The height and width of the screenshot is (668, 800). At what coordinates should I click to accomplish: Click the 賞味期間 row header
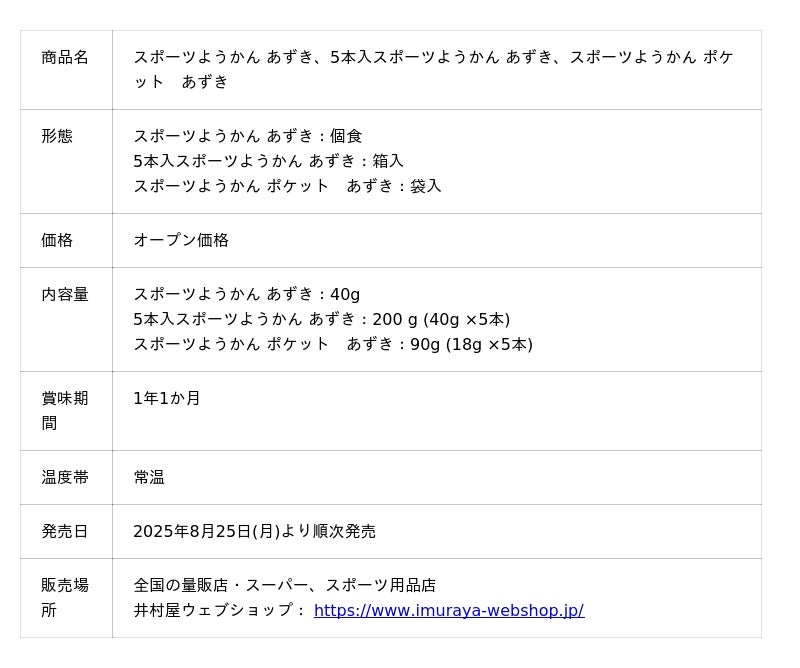65,410
